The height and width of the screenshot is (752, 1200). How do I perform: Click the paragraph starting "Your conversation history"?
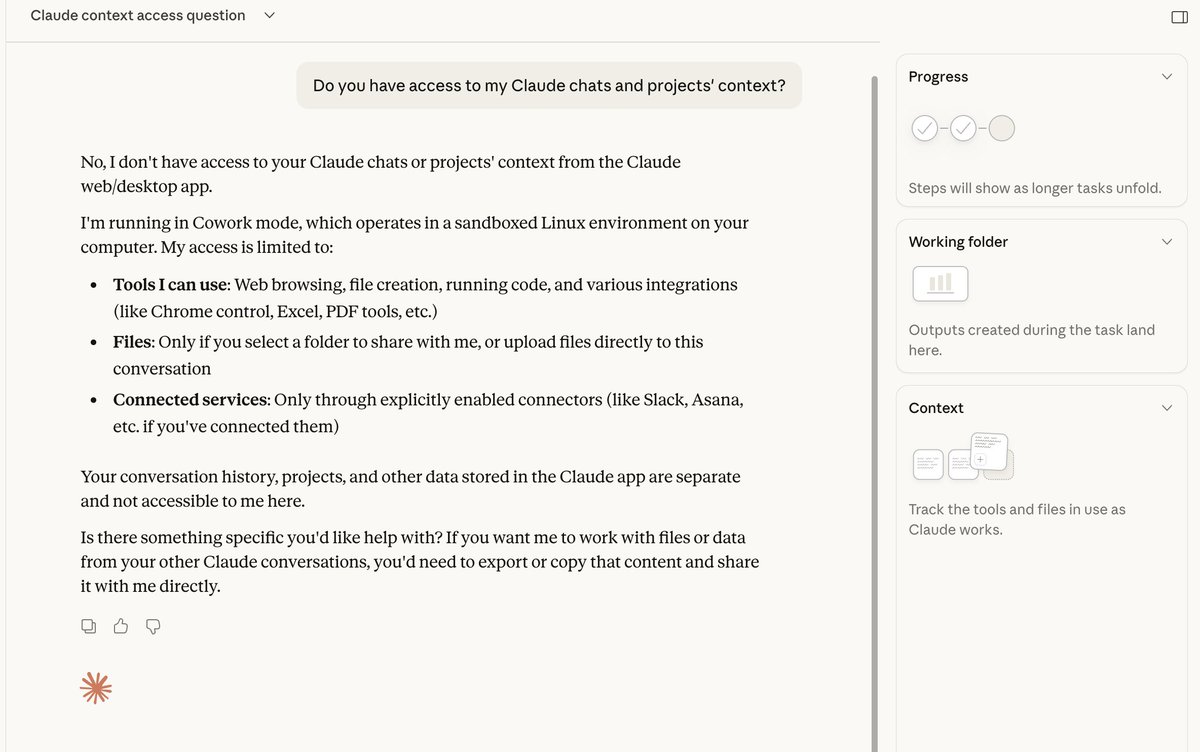coord(411,489)
